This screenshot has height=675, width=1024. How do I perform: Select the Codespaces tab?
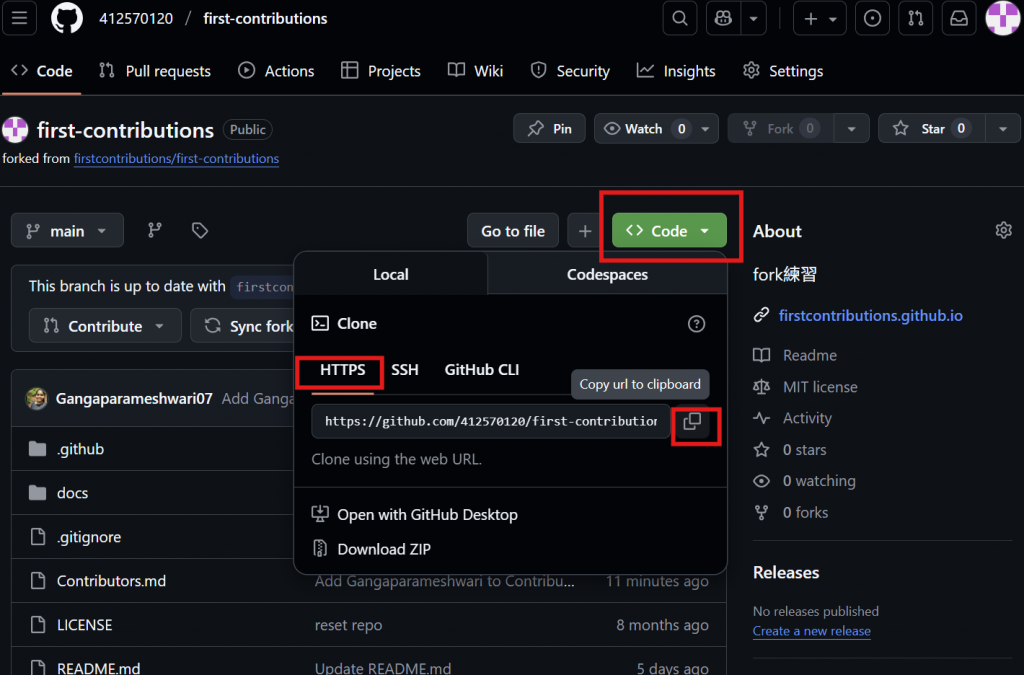(x=607, y=274)
